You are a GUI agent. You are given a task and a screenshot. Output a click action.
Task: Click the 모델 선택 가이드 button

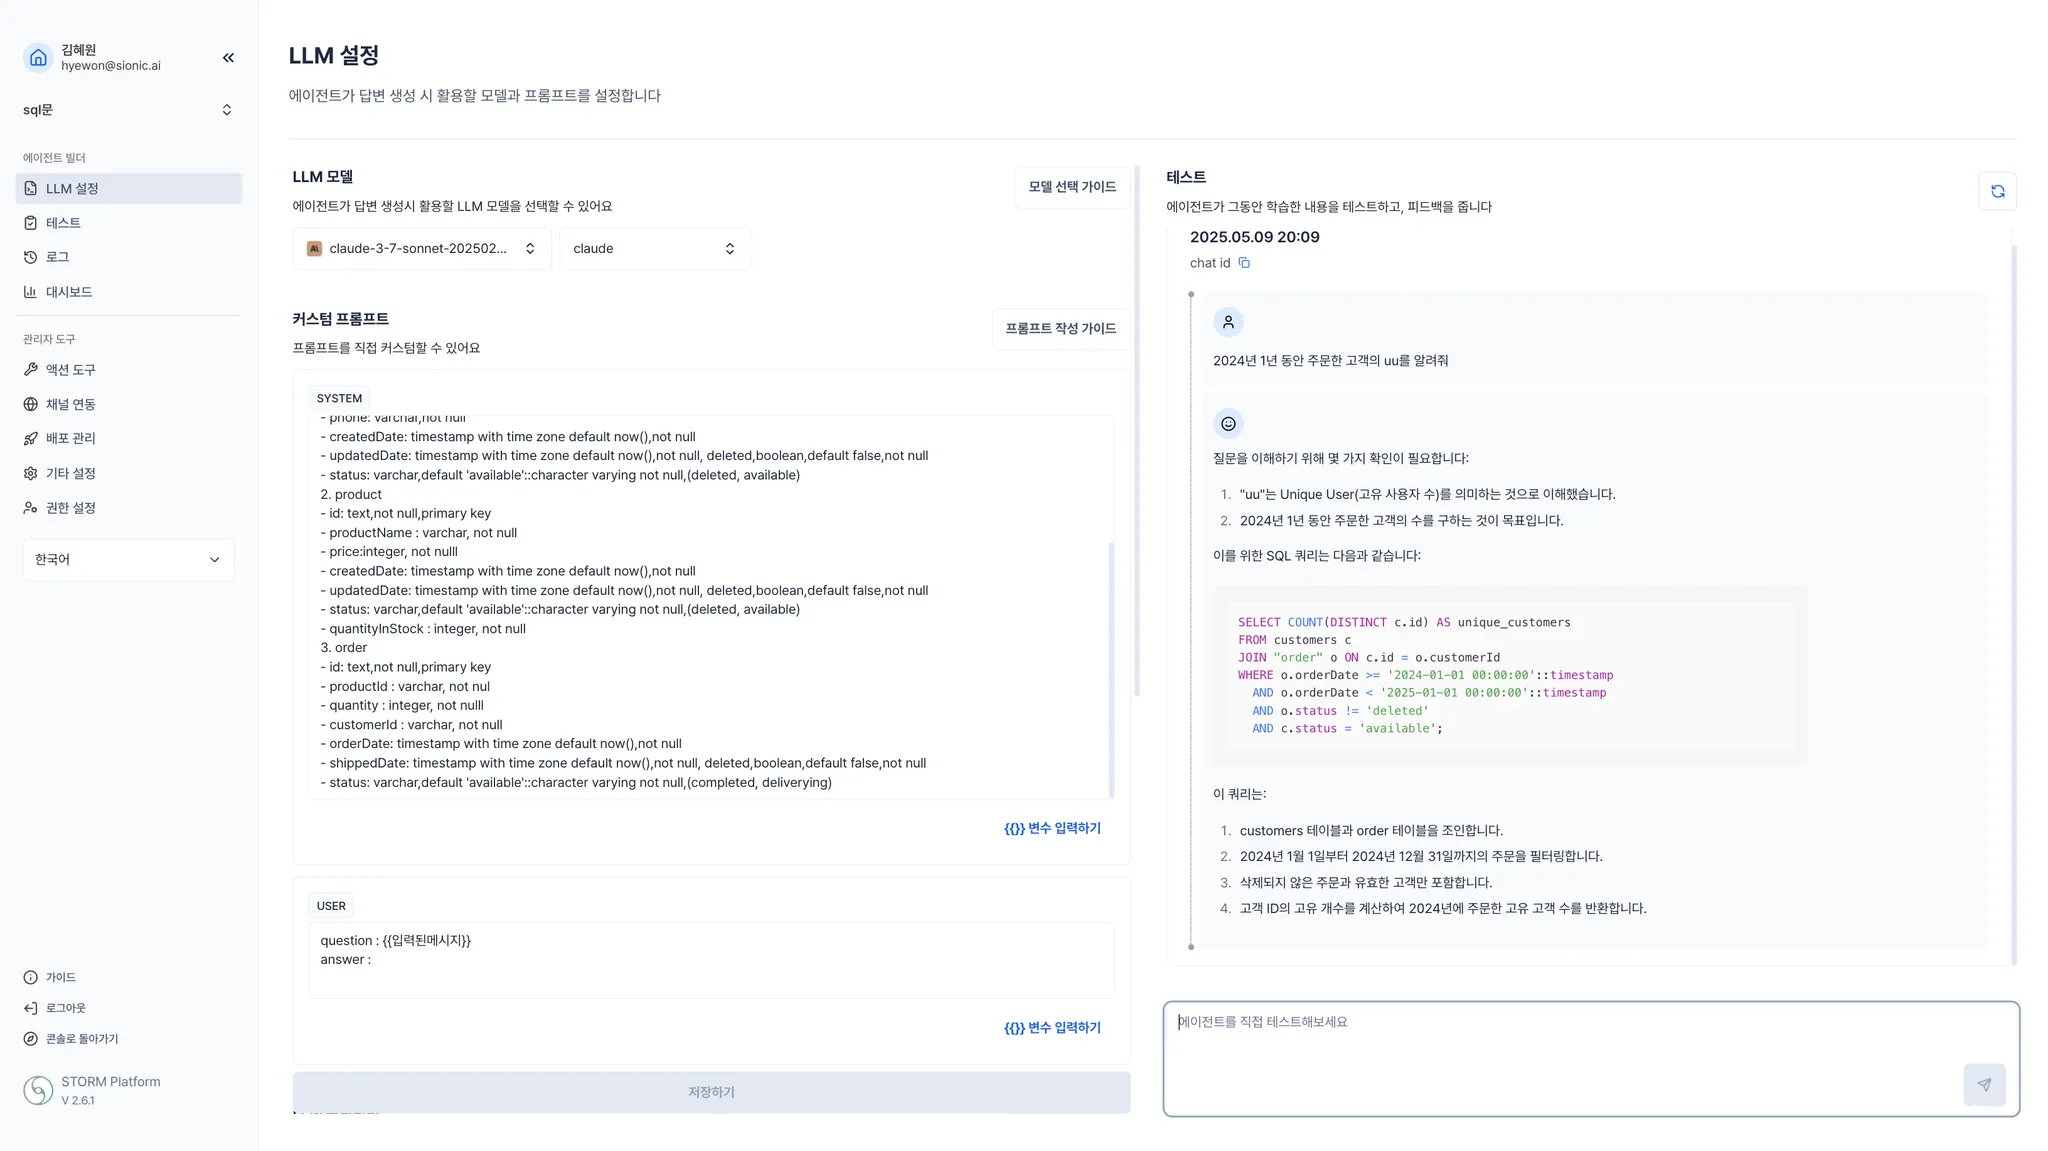coord(1072,187)
